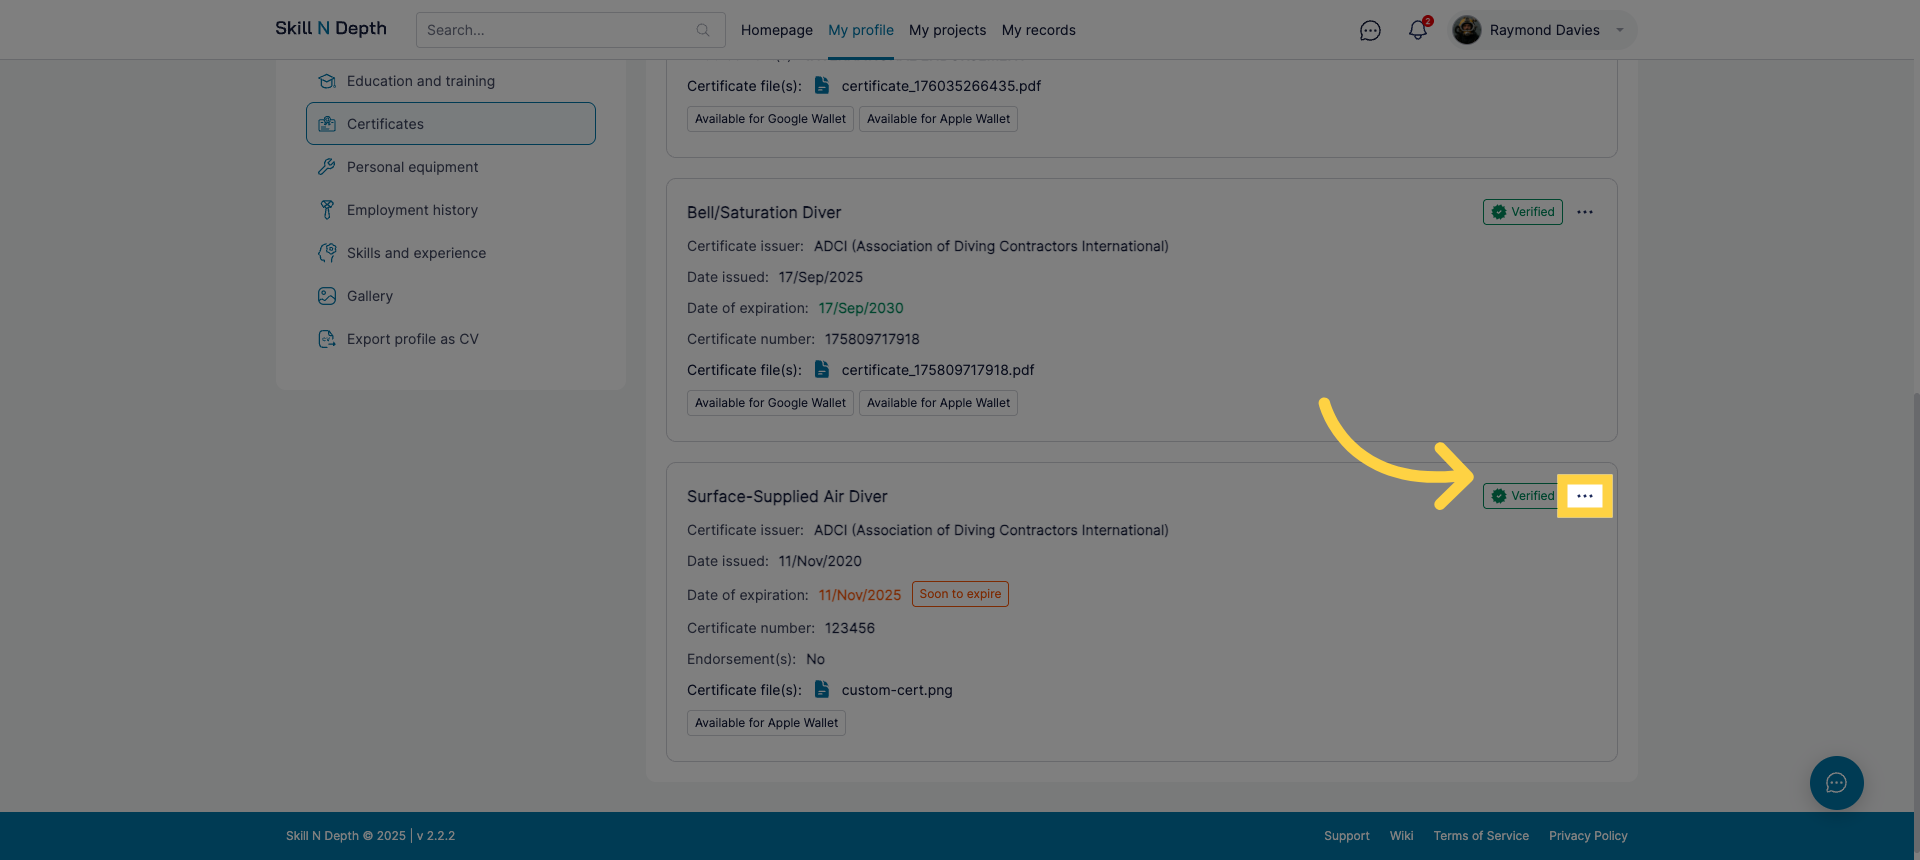Click file icon beside certificate_176035266435.pdf
The height and width of the screenshot is (860, 1920).
[822, 85]
